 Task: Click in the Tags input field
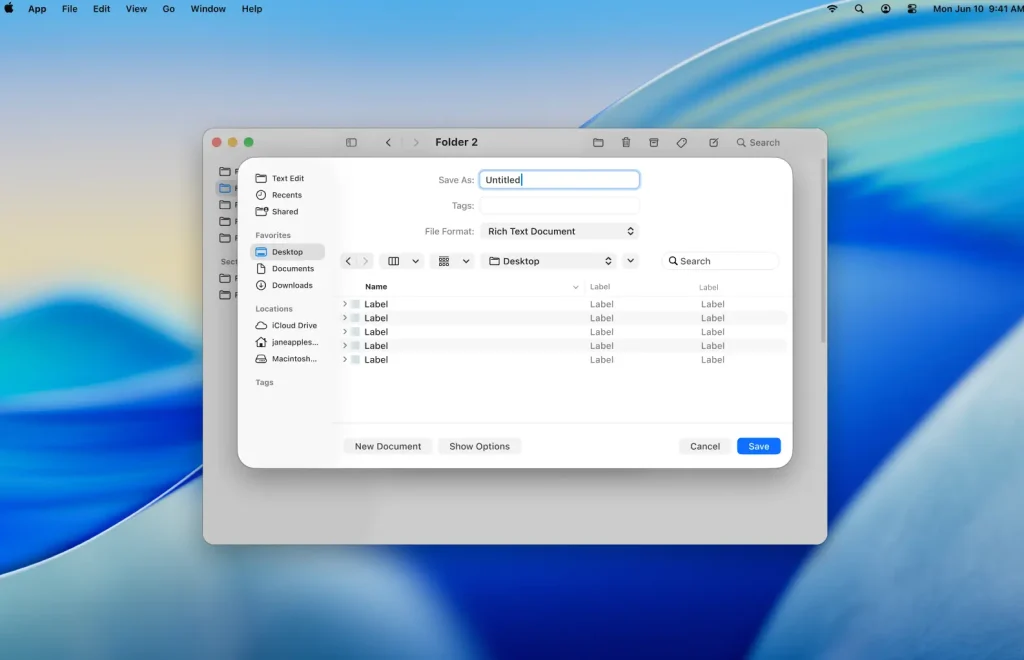pyautogui.click(x=559, y=205)
